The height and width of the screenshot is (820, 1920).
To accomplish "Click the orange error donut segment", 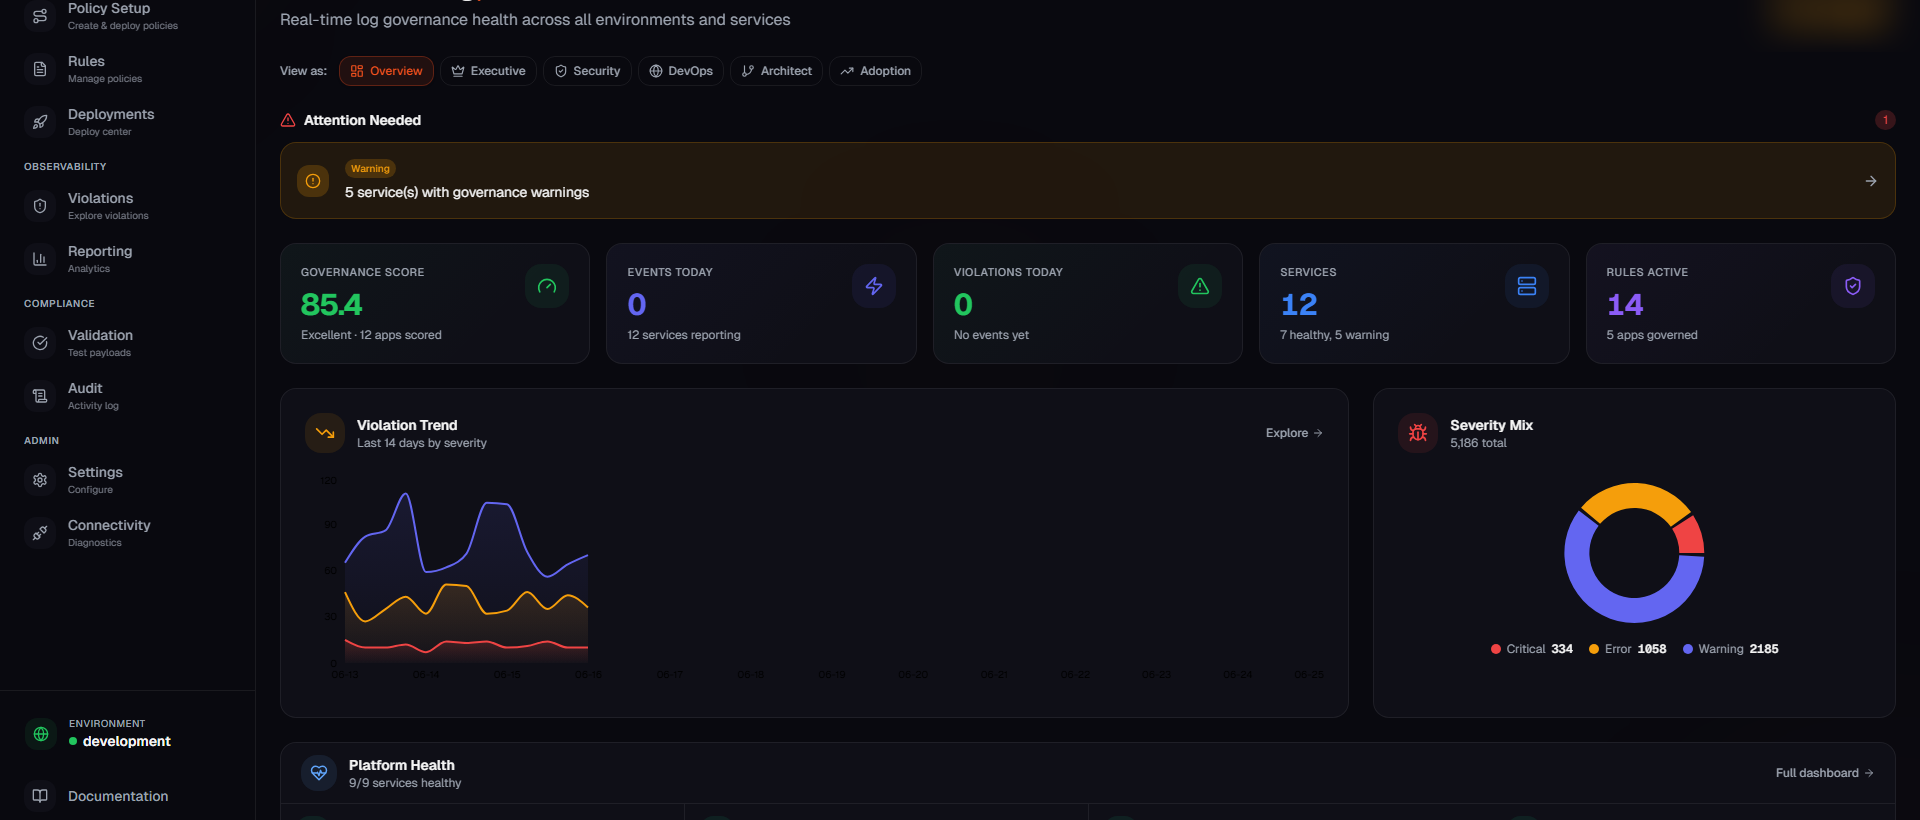I will (1634, 496).
